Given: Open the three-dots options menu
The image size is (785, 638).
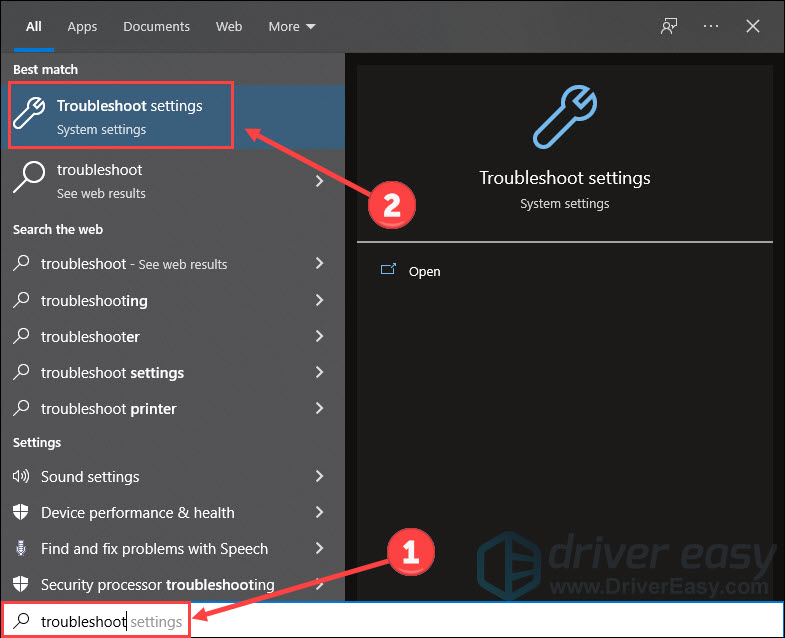Looking at the screenshot, I should (711, 26).
